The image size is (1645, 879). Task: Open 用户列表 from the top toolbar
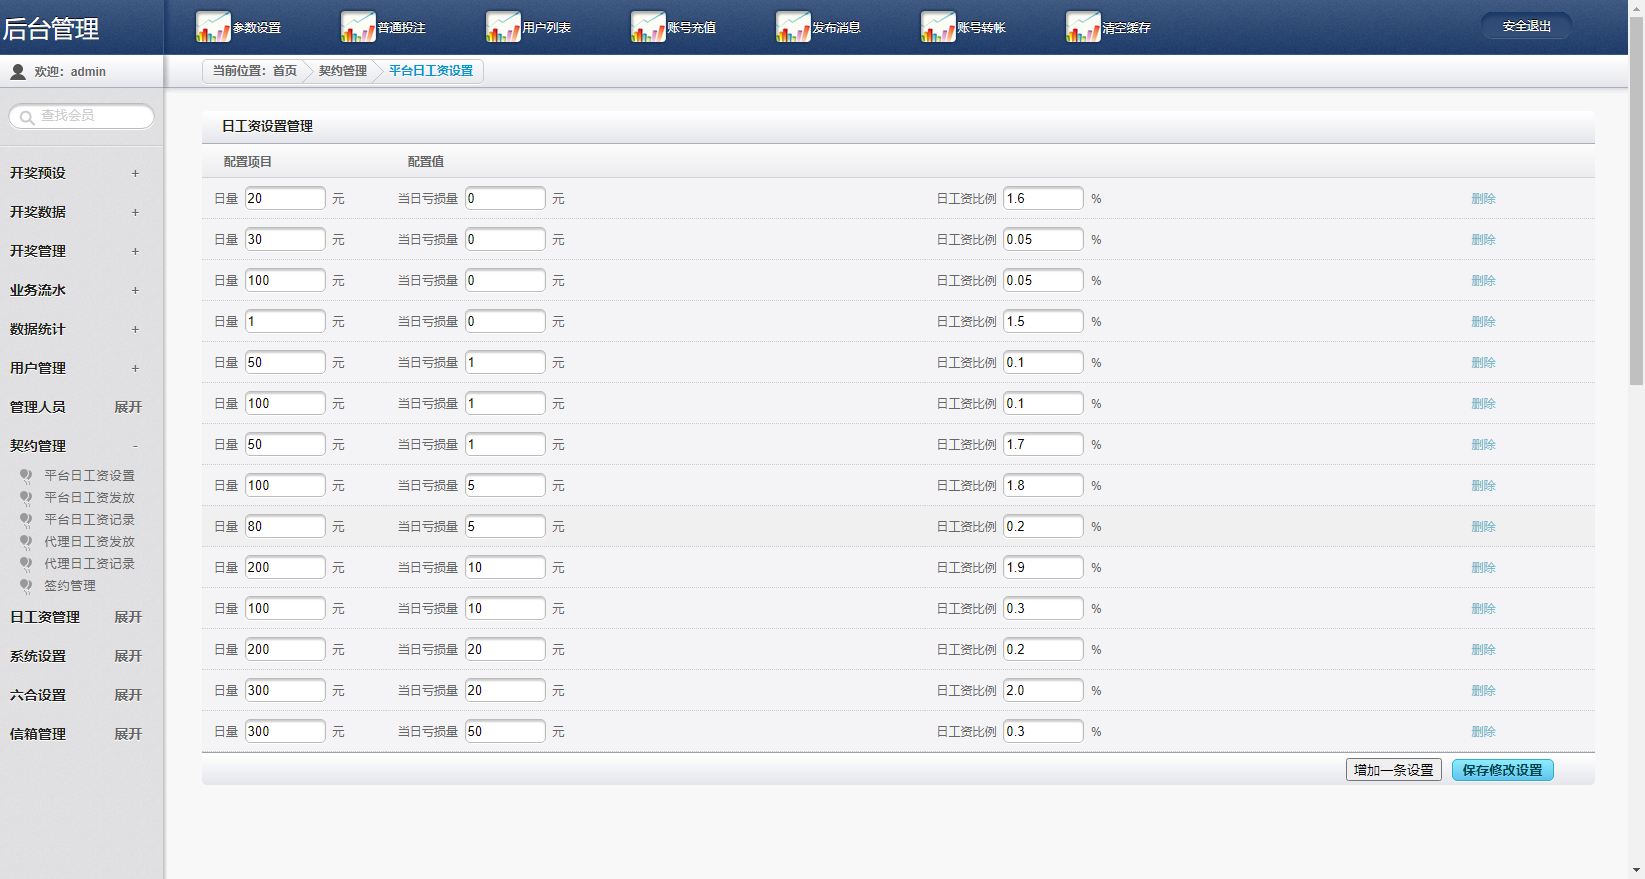(x=503, y=27)
